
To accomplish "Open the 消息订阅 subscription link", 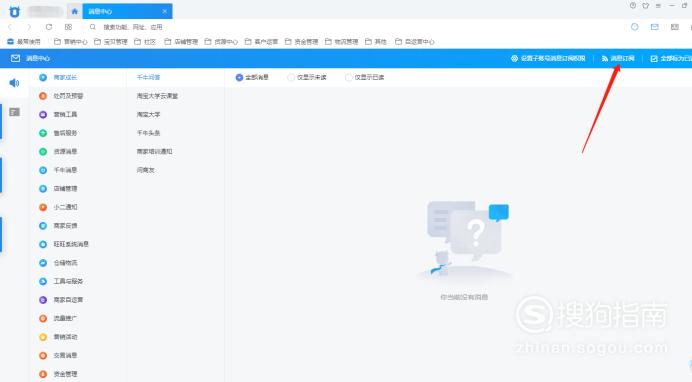I will pyautogui.click(x=618, y=58).
